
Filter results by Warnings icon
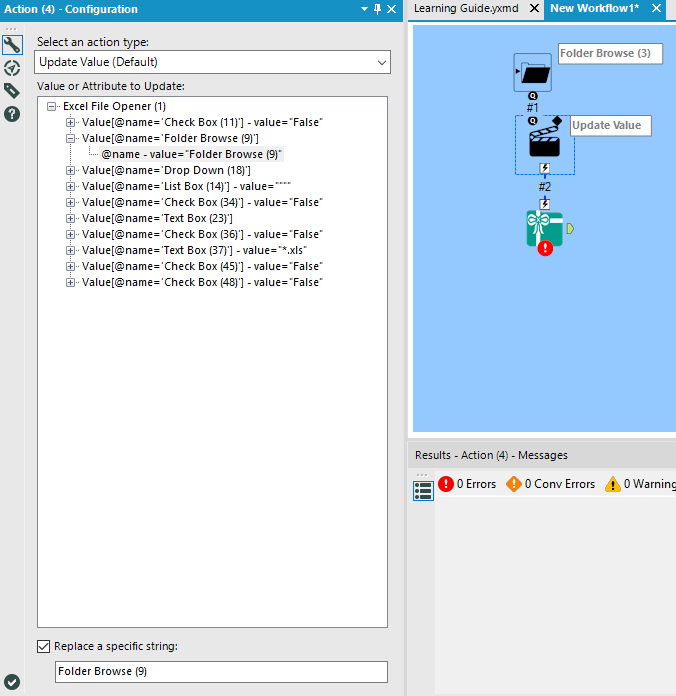tap(613, 484)
